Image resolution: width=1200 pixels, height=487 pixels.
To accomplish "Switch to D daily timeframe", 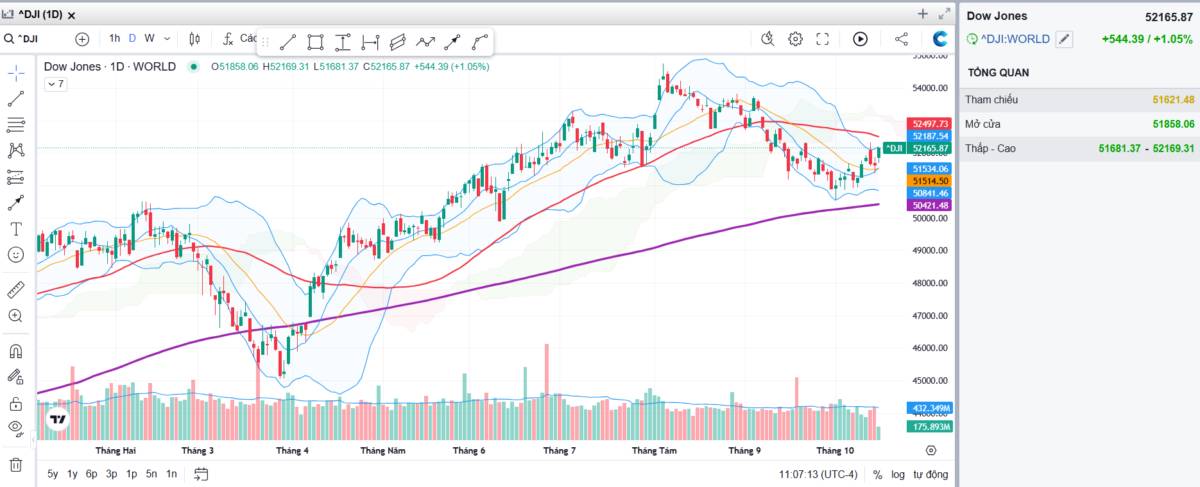I will point(133,38).
